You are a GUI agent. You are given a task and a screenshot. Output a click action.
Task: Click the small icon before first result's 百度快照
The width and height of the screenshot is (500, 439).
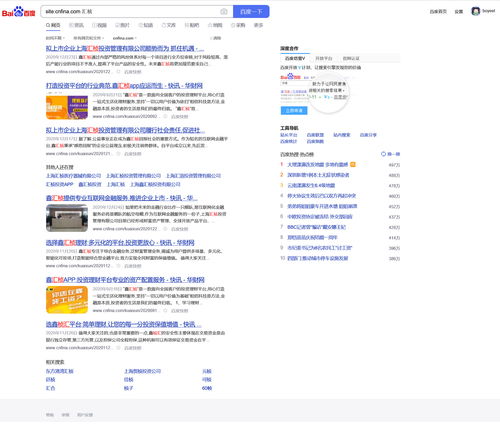click(118, 72)
